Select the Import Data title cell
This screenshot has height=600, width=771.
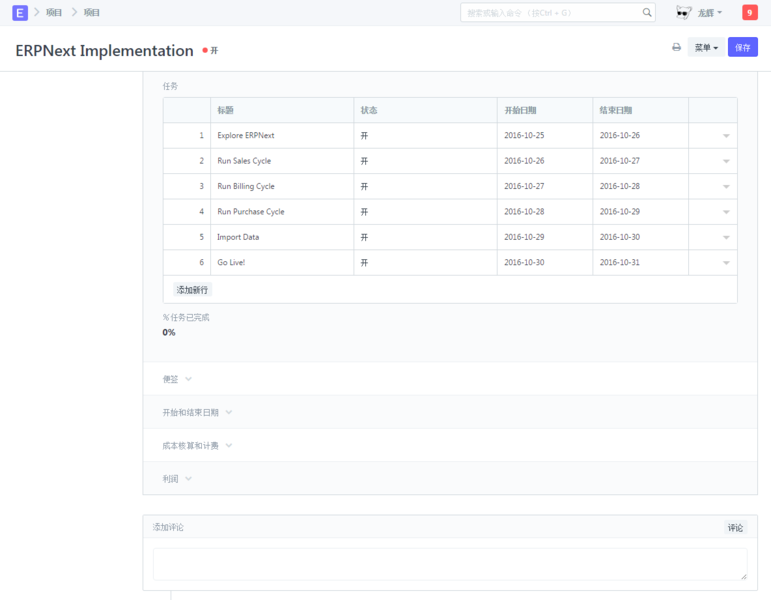(282, 237)
